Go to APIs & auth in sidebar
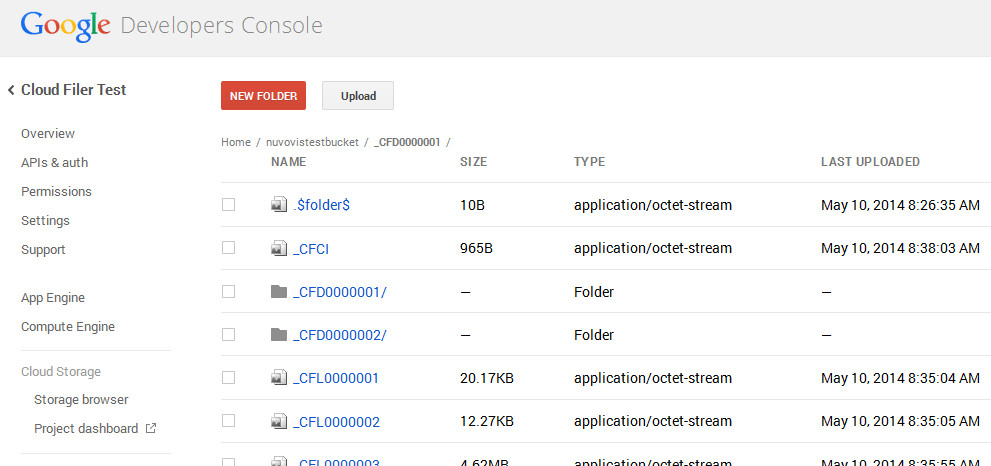The width and height of the screenshot is (991, 466). pos(54,162)
